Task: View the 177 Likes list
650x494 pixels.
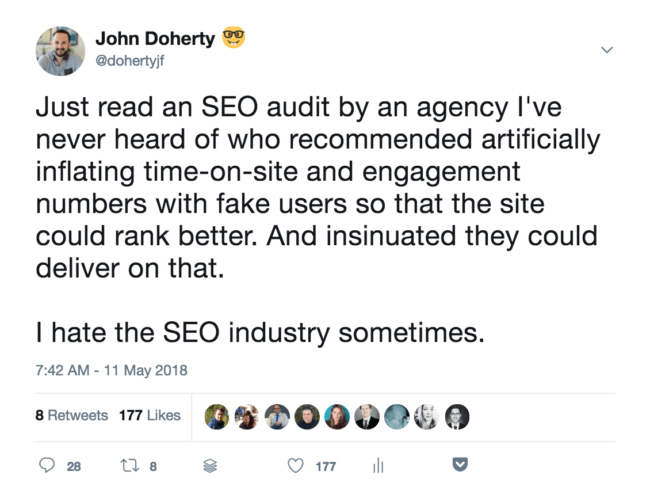Action: point(150,415)
